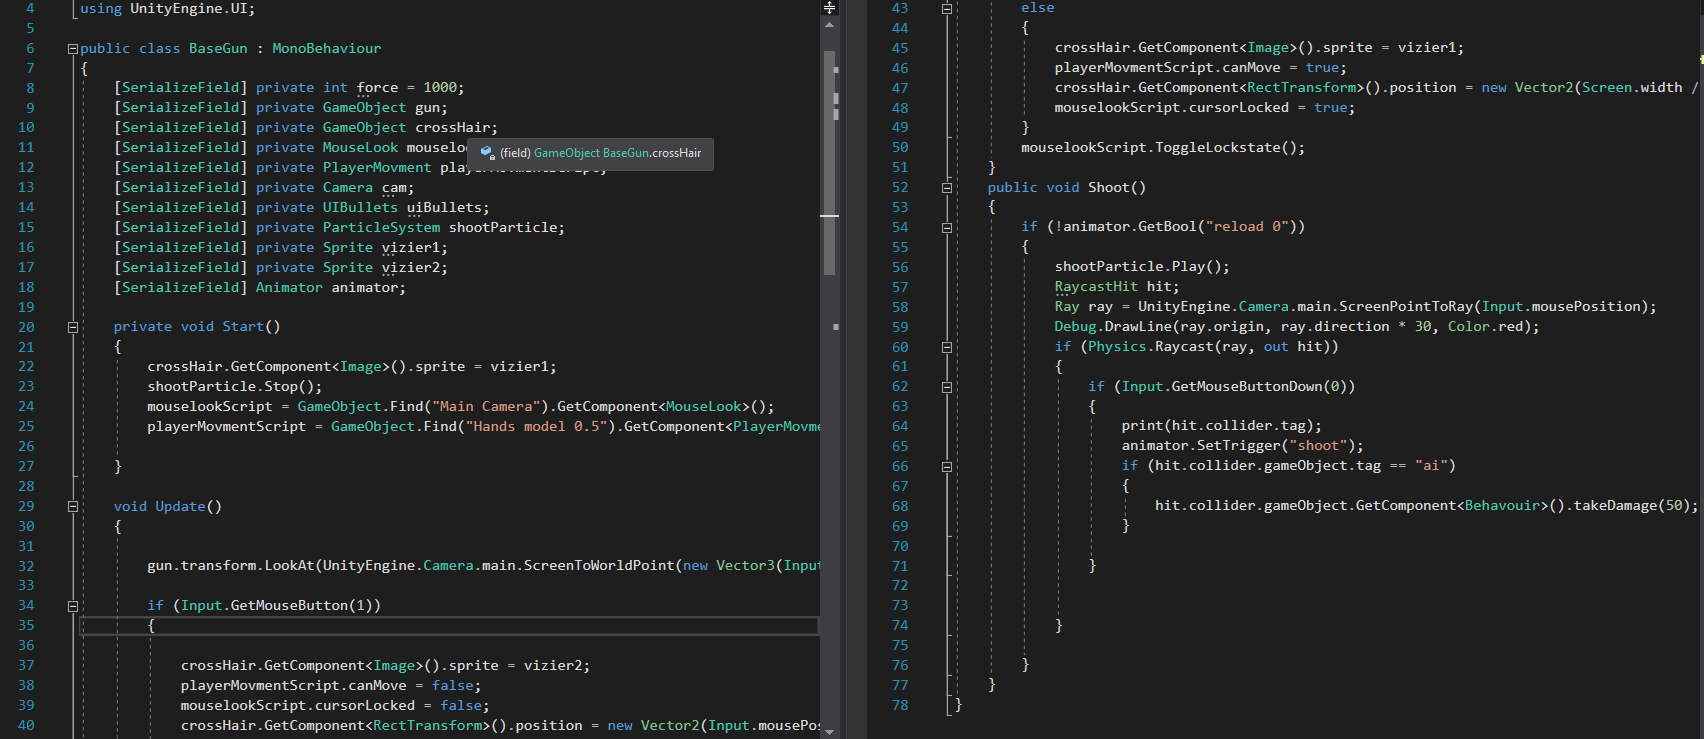The width and height of the screenshot is (1704, 739).
Task: Click the false value on line 38
Action: (x=452, y=686)
